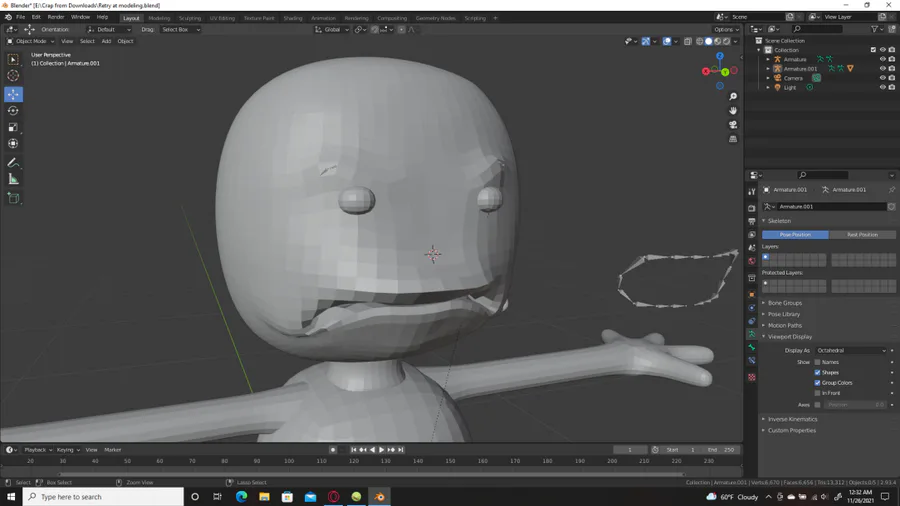Toggle camera view icon in viewport

click(733, 124)
